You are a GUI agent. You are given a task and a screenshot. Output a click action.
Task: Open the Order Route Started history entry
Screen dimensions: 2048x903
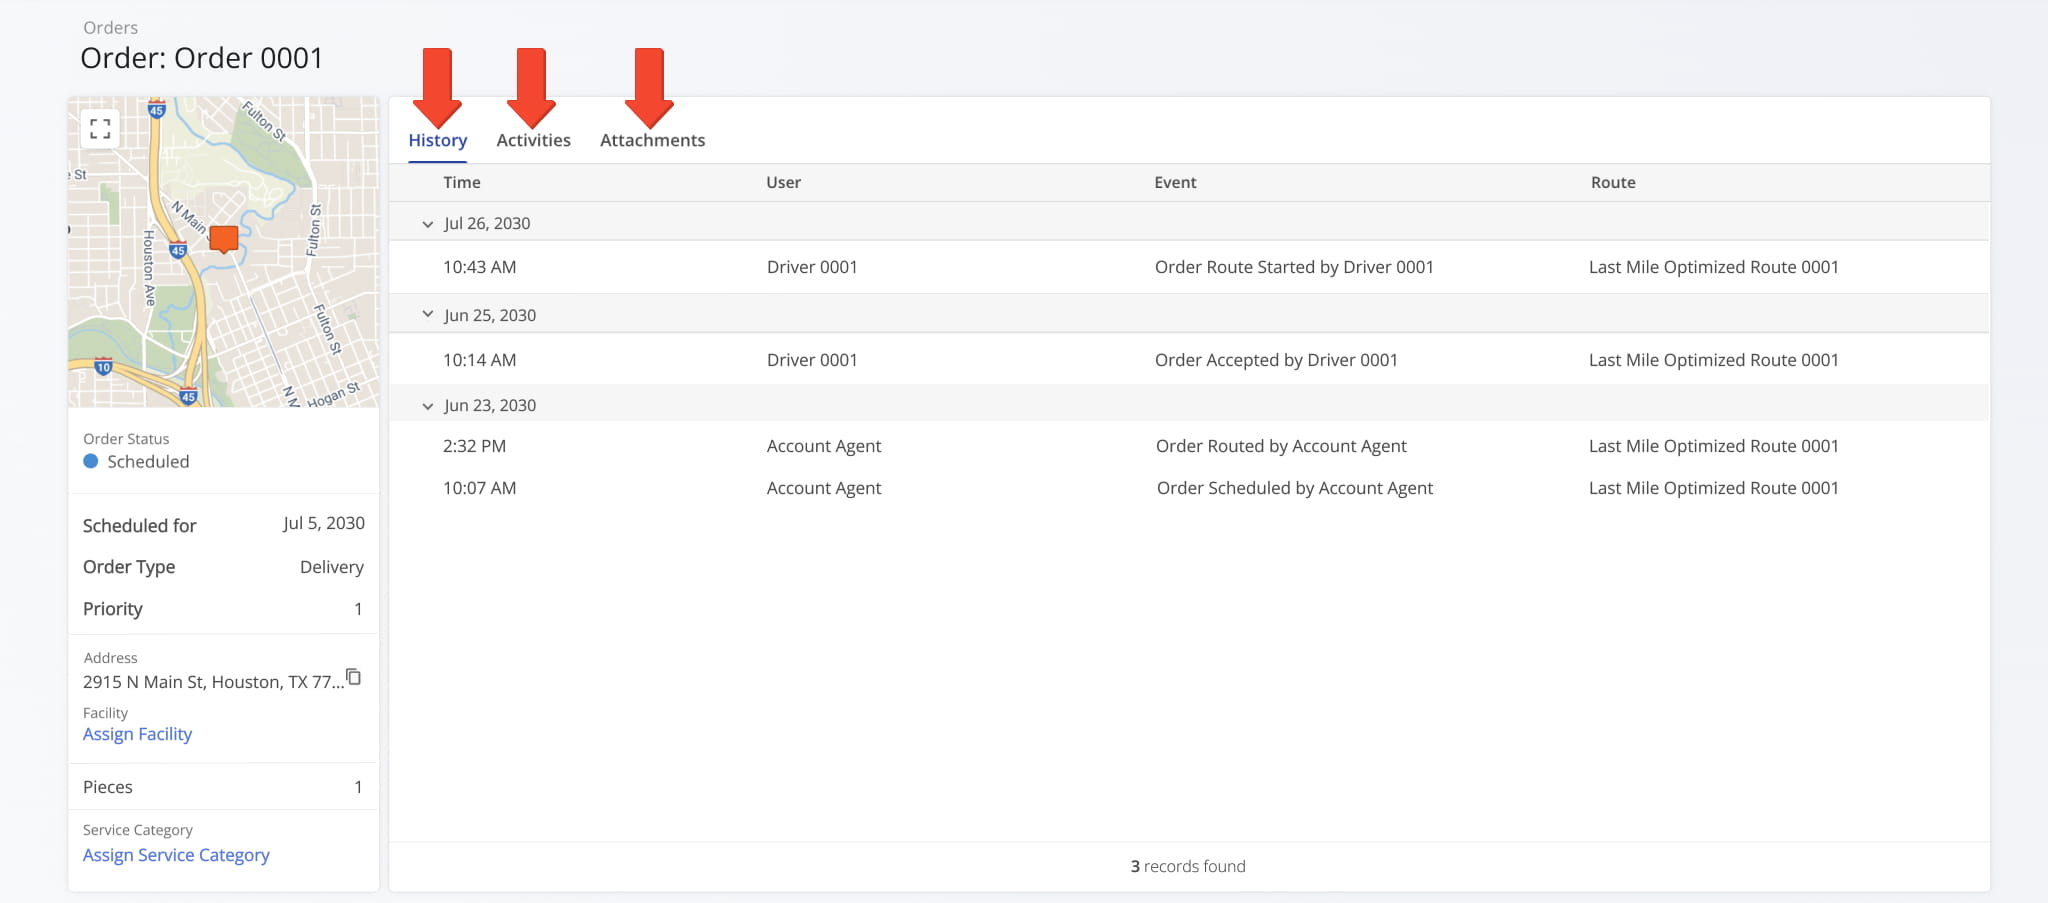point(1294,266)
